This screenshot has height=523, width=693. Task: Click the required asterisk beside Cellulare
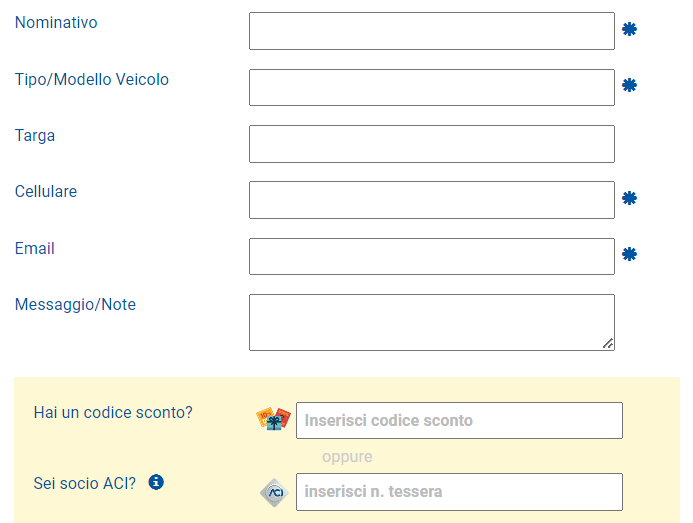coord(629,199)
